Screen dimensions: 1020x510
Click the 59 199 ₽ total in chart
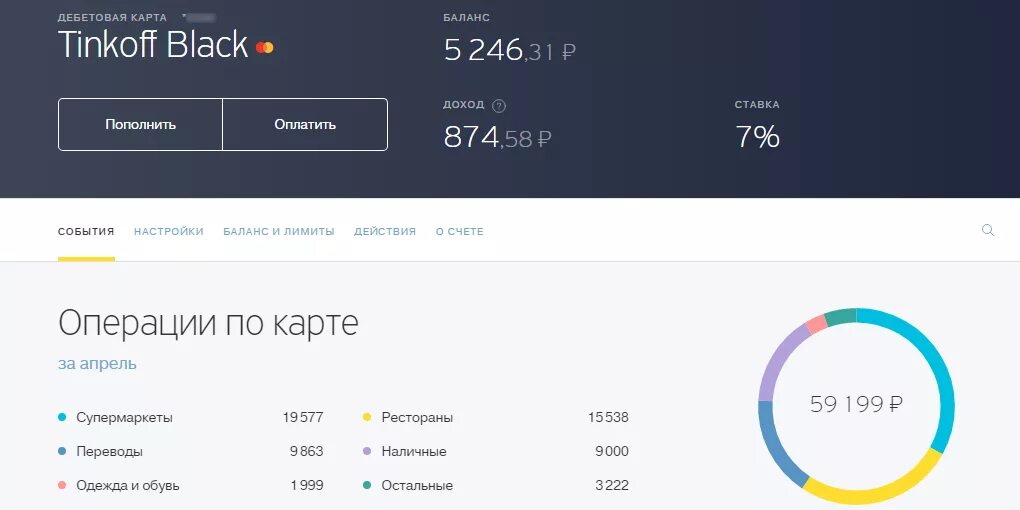[856, 405]
